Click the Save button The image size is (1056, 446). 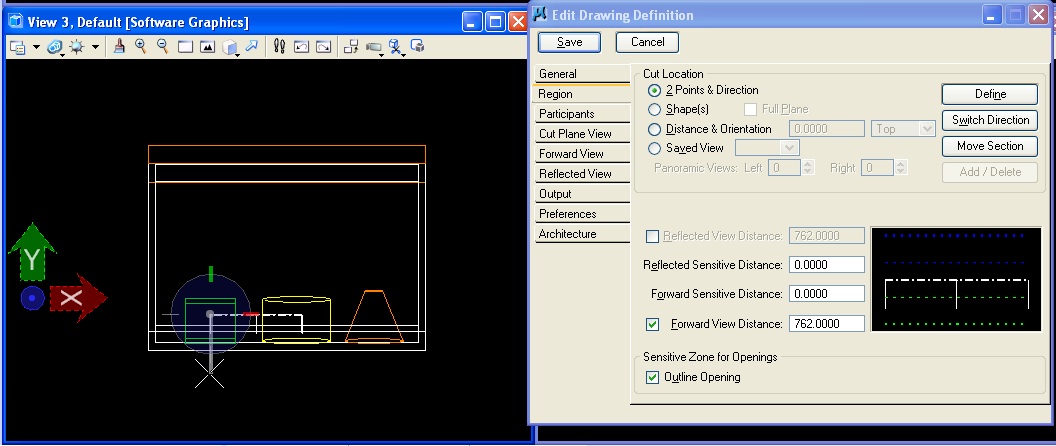pos(569,42)
